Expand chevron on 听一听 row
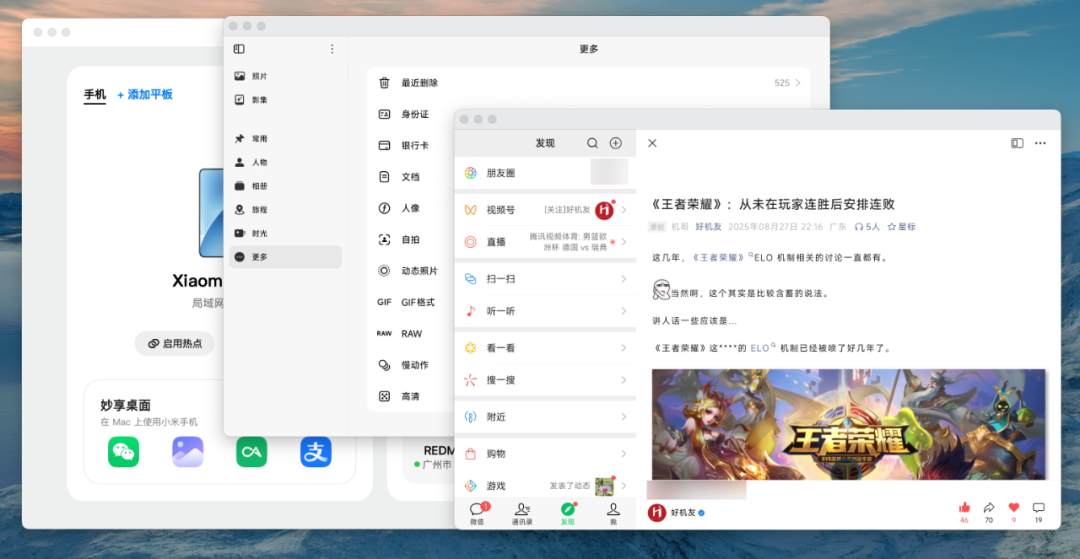1080x559 pixels. pyautogui.click(x=623, y=311)
